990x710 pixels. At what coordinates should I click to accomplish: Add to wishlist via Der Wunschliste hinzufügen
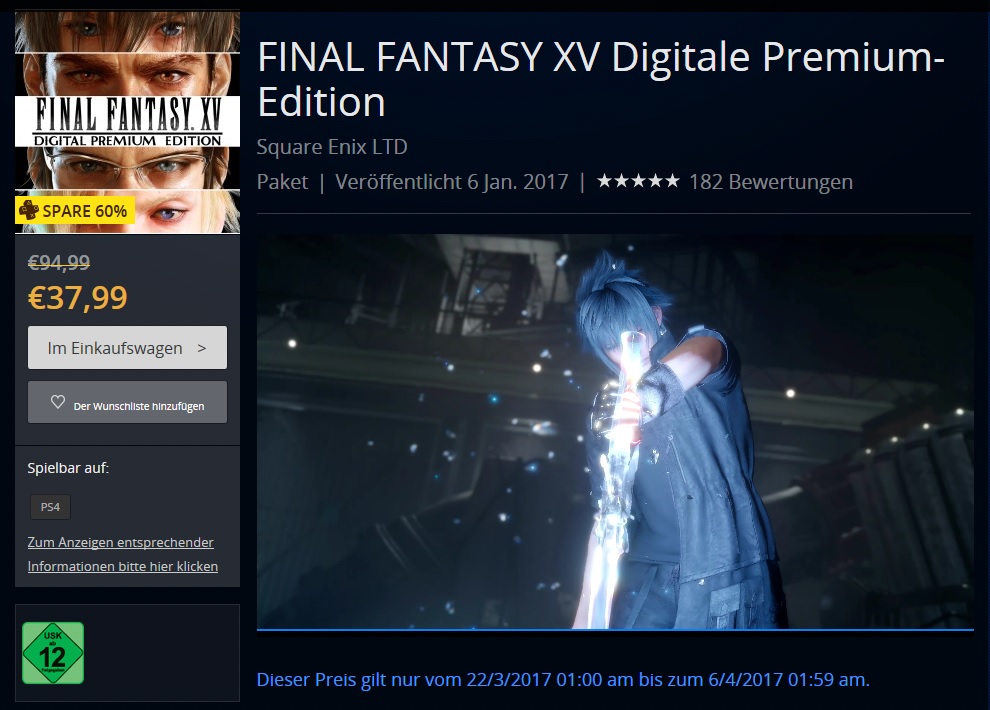(128, 402)
